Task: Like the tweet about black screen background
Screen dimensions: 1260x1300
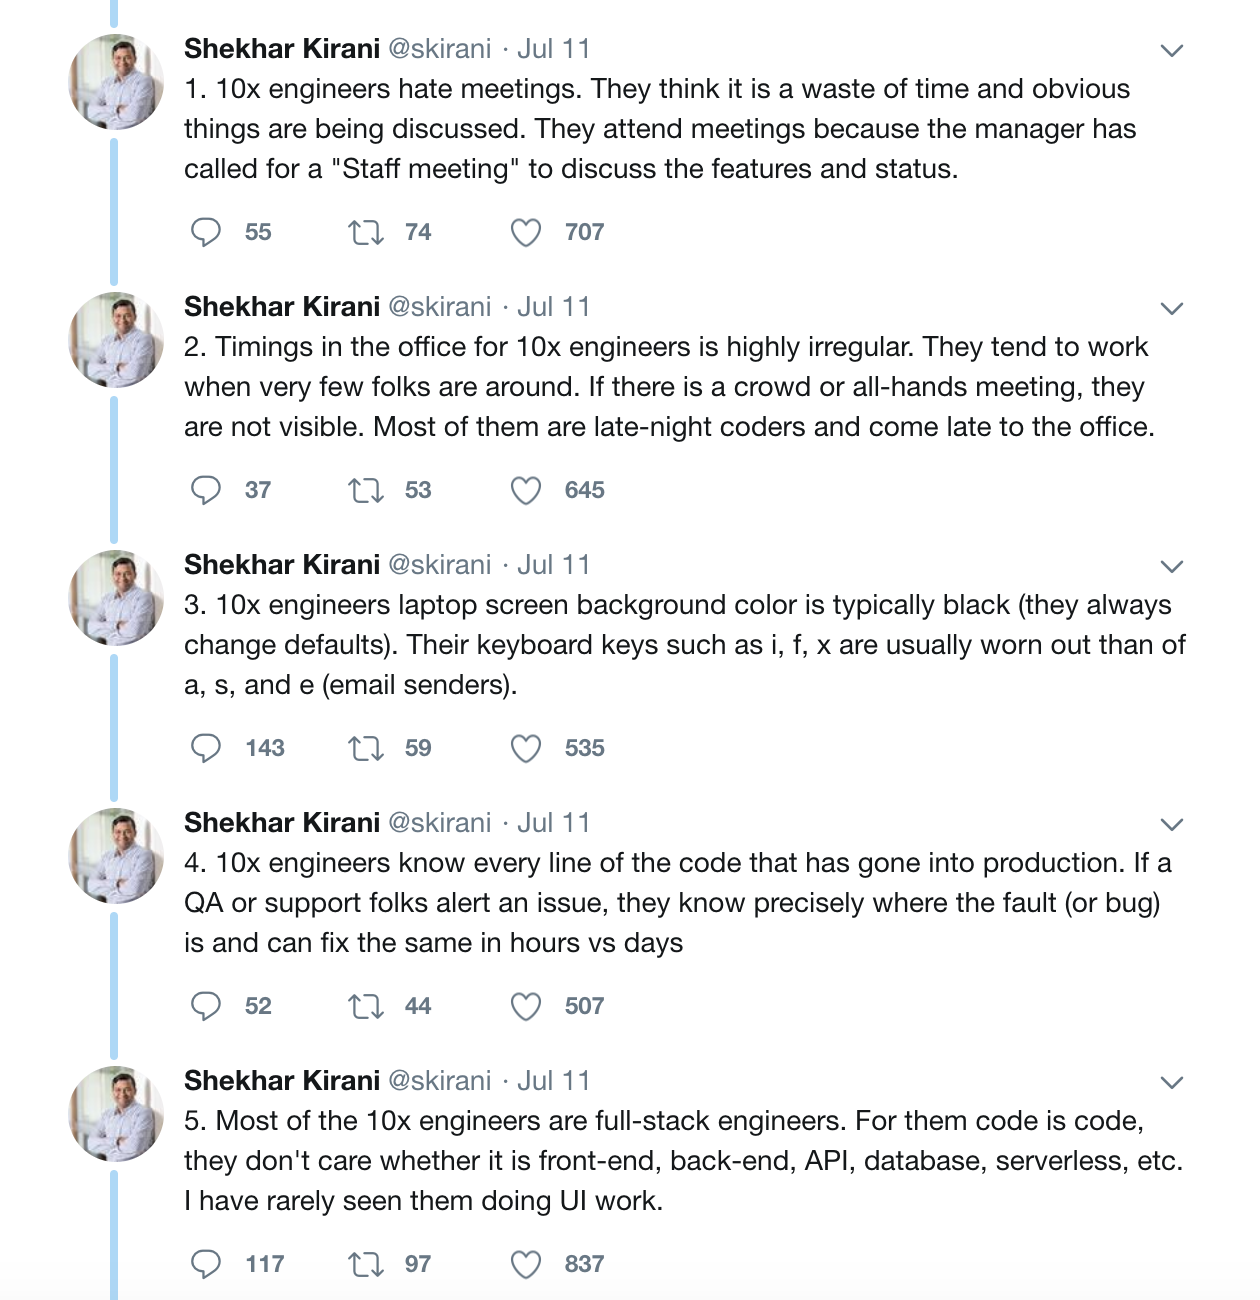Action: [526, 749]
